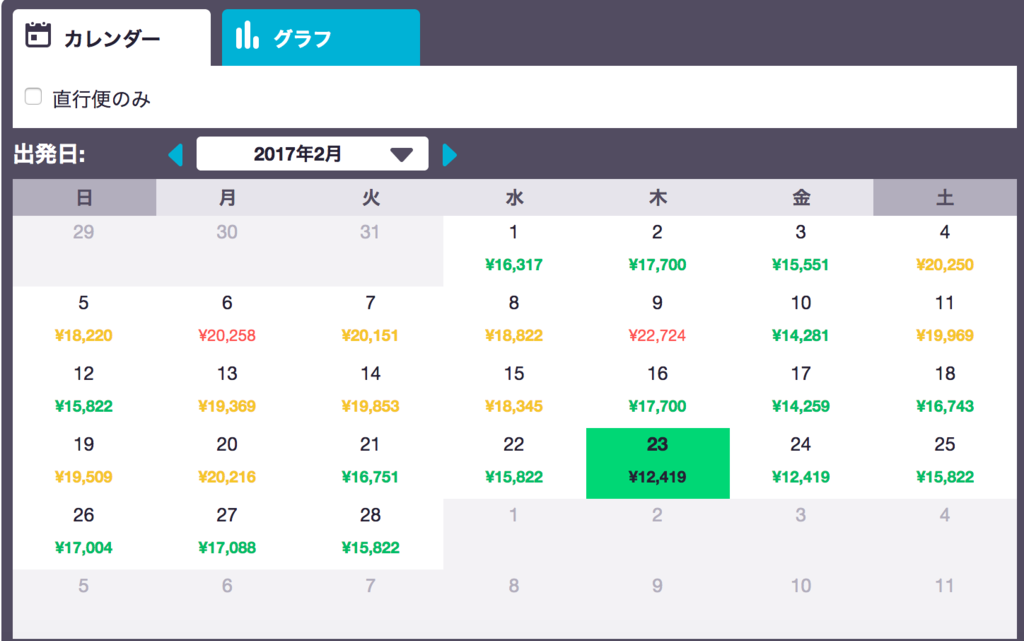Viewport: 1024px width, 641px height.
Task: Choose February 8 priced ¥18,822
Action: click(x=515, y=322)
